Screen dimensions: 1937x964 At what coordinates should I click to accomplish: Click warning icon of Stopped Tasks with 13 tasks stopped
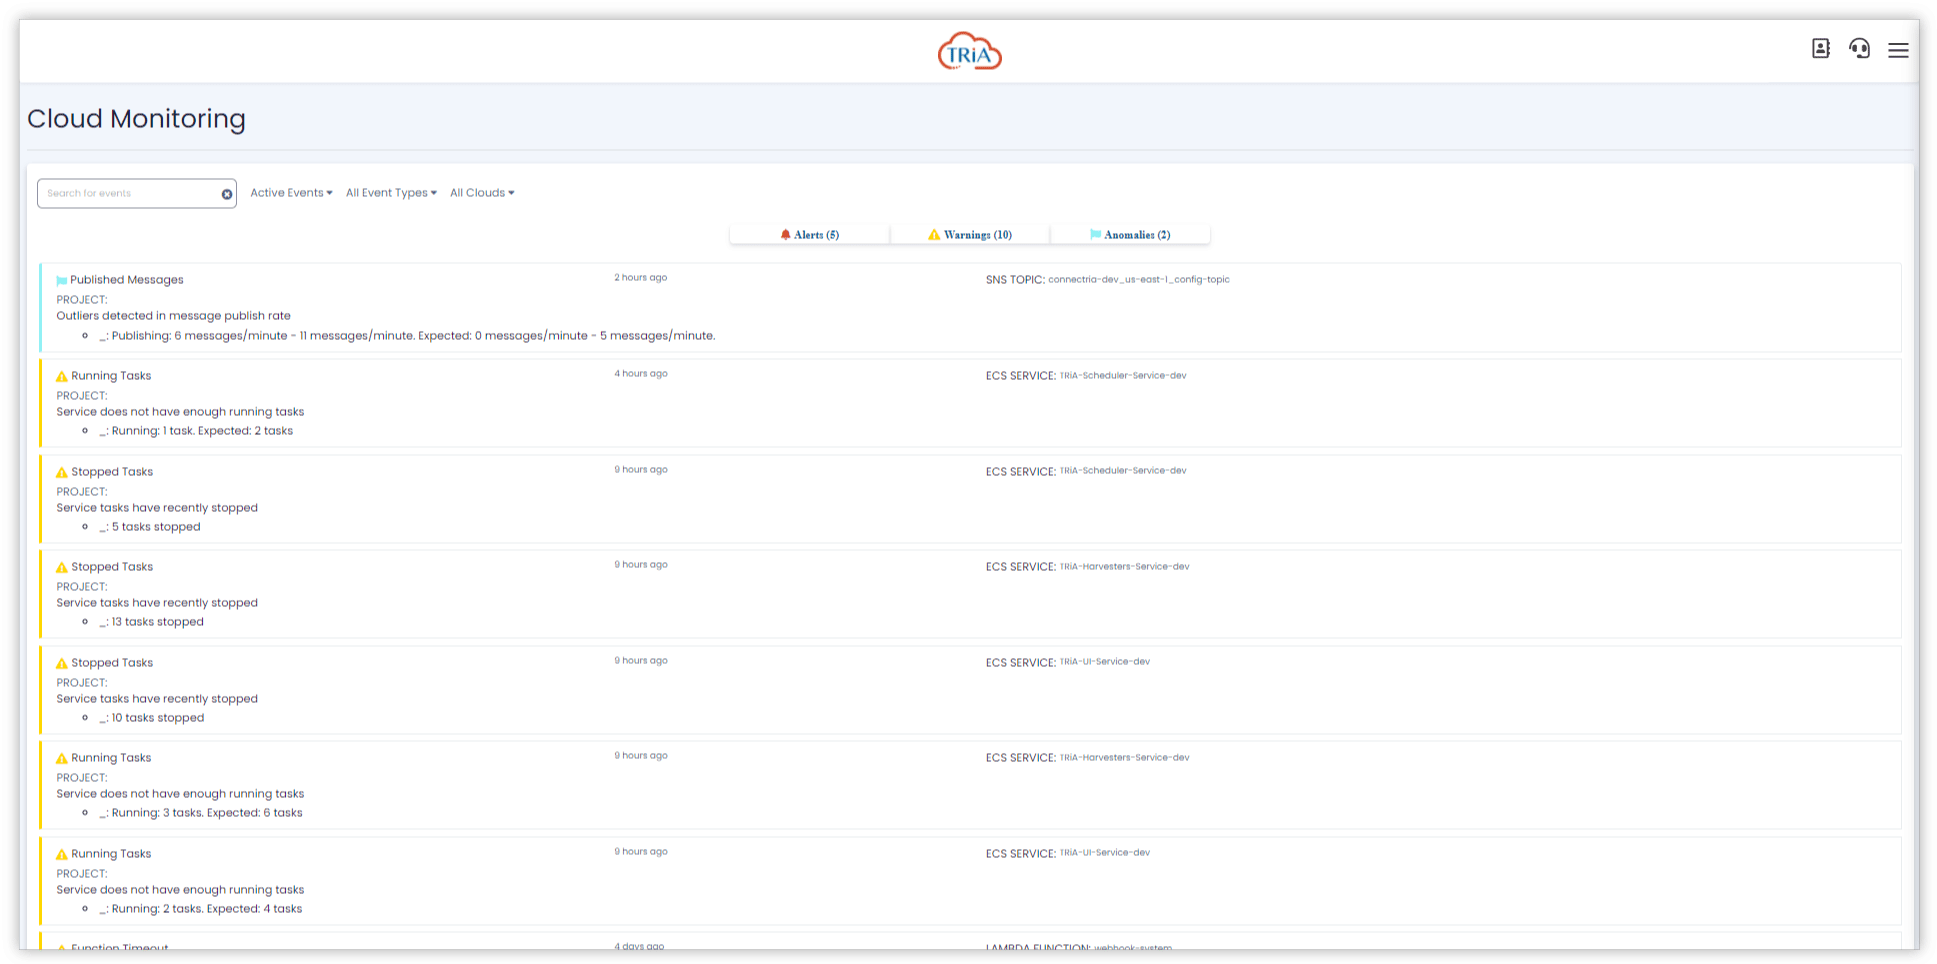click(x=62, y=568)
